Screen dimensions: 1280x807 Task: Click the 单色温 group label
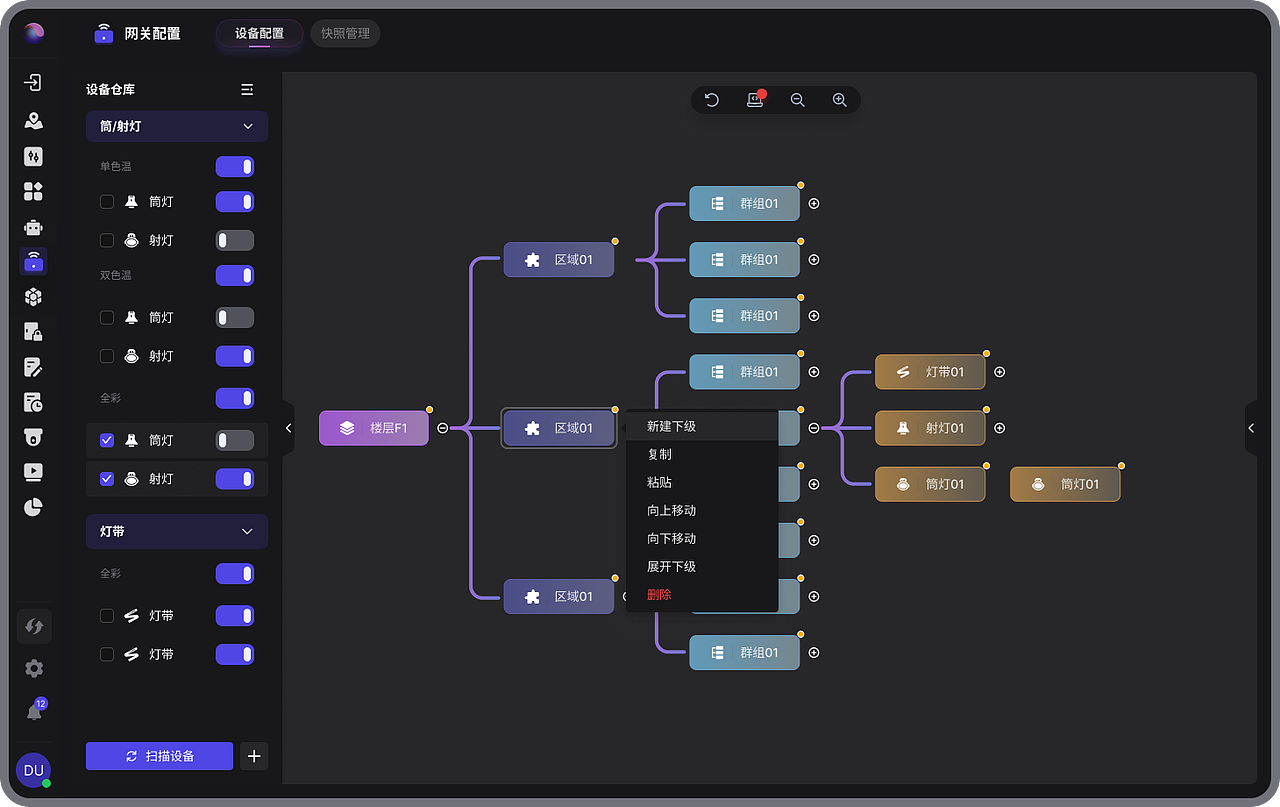tap(116, 167)
